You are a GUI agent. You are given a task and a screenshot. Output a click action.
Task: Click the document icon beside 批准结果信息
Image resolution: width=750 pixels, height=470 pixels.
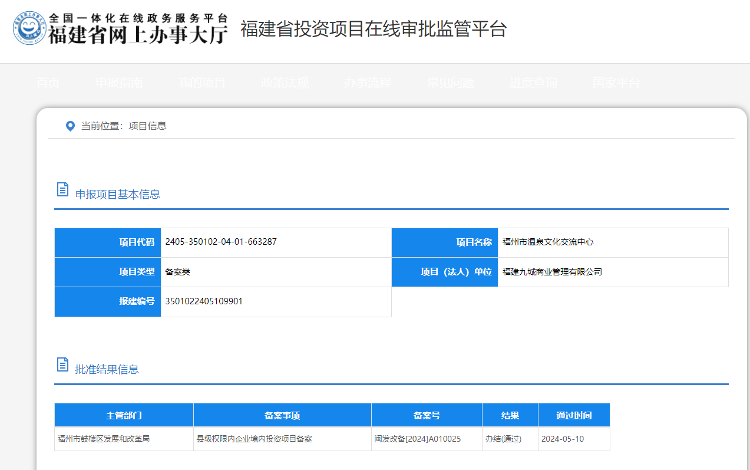pos(63,365)
